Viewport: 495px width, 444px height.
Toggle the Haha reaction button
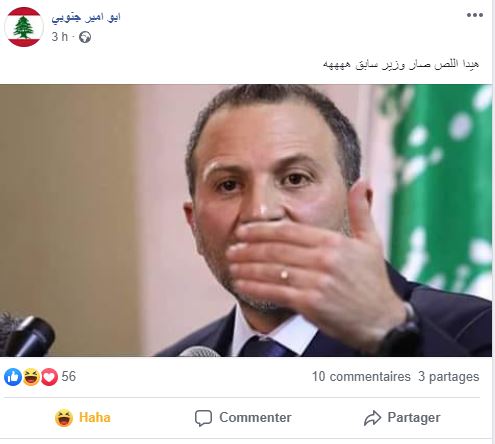pos(82,418)
